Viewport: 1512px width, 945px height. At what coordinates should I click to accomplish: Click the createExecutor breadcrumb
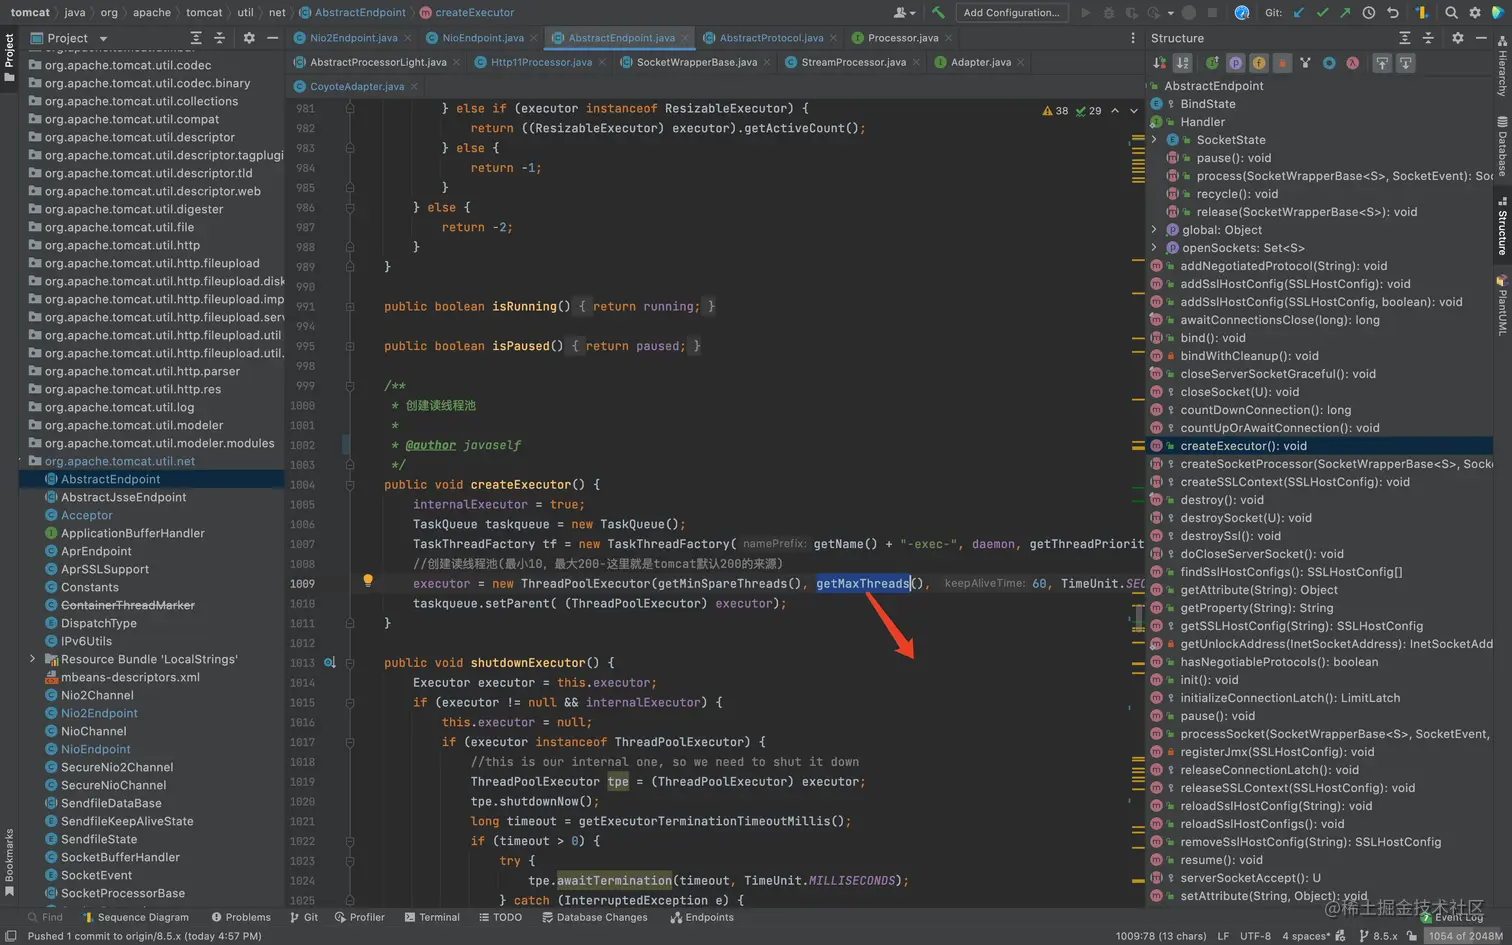[467, 13]
